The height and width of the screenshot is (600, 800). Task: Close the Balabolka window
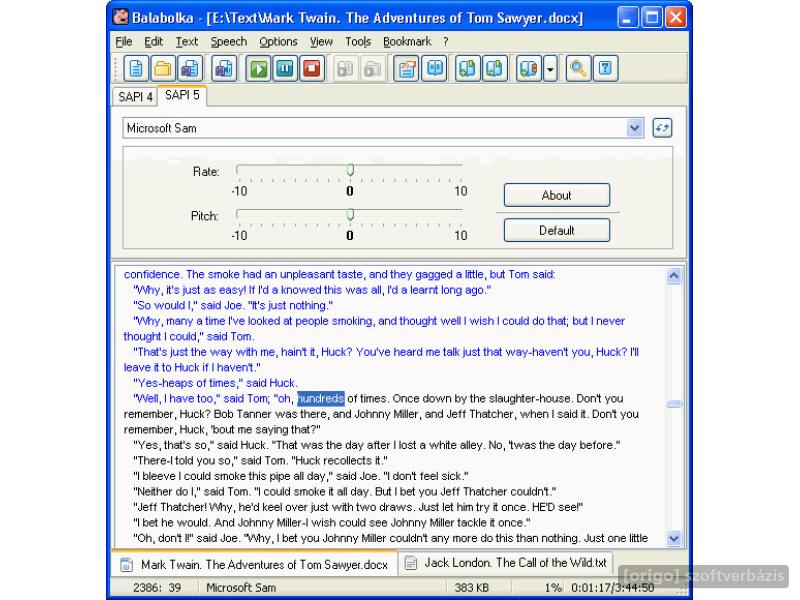point(676,17)
